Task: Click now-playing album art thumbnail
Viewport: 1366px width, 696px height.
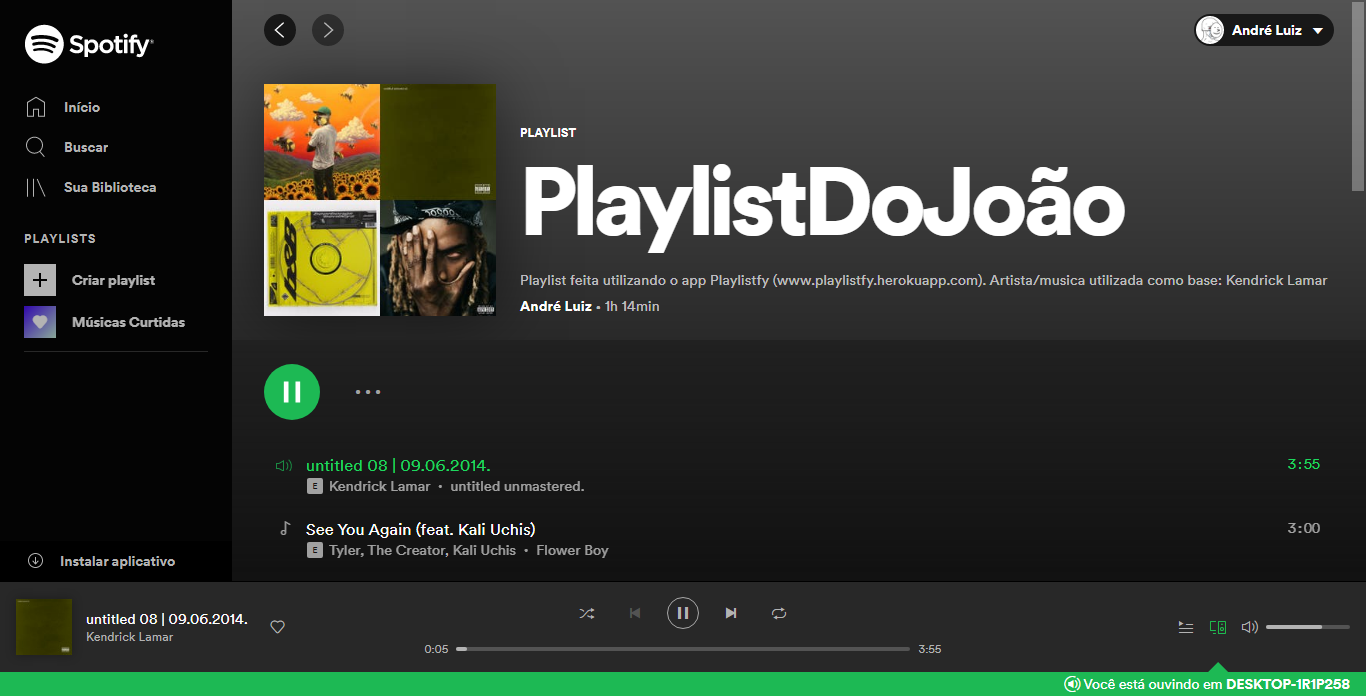Action: point(44,627)
